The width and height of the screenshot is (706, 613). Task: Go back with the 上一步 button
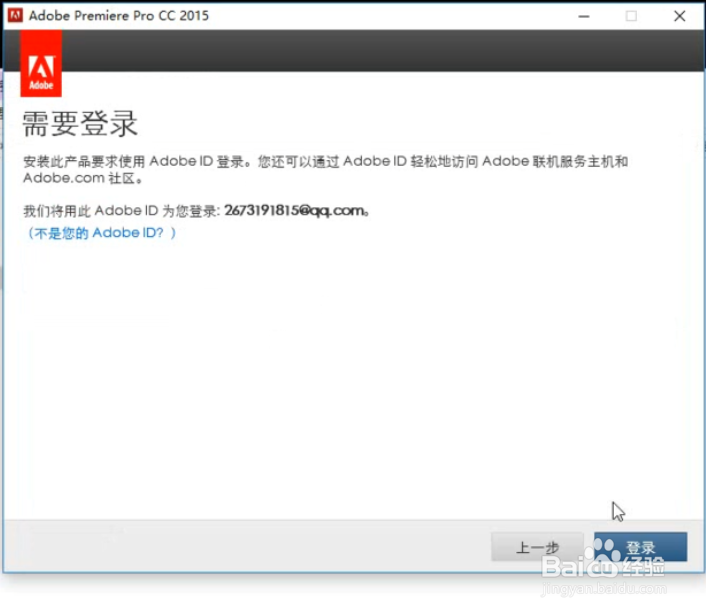[537, 547]
